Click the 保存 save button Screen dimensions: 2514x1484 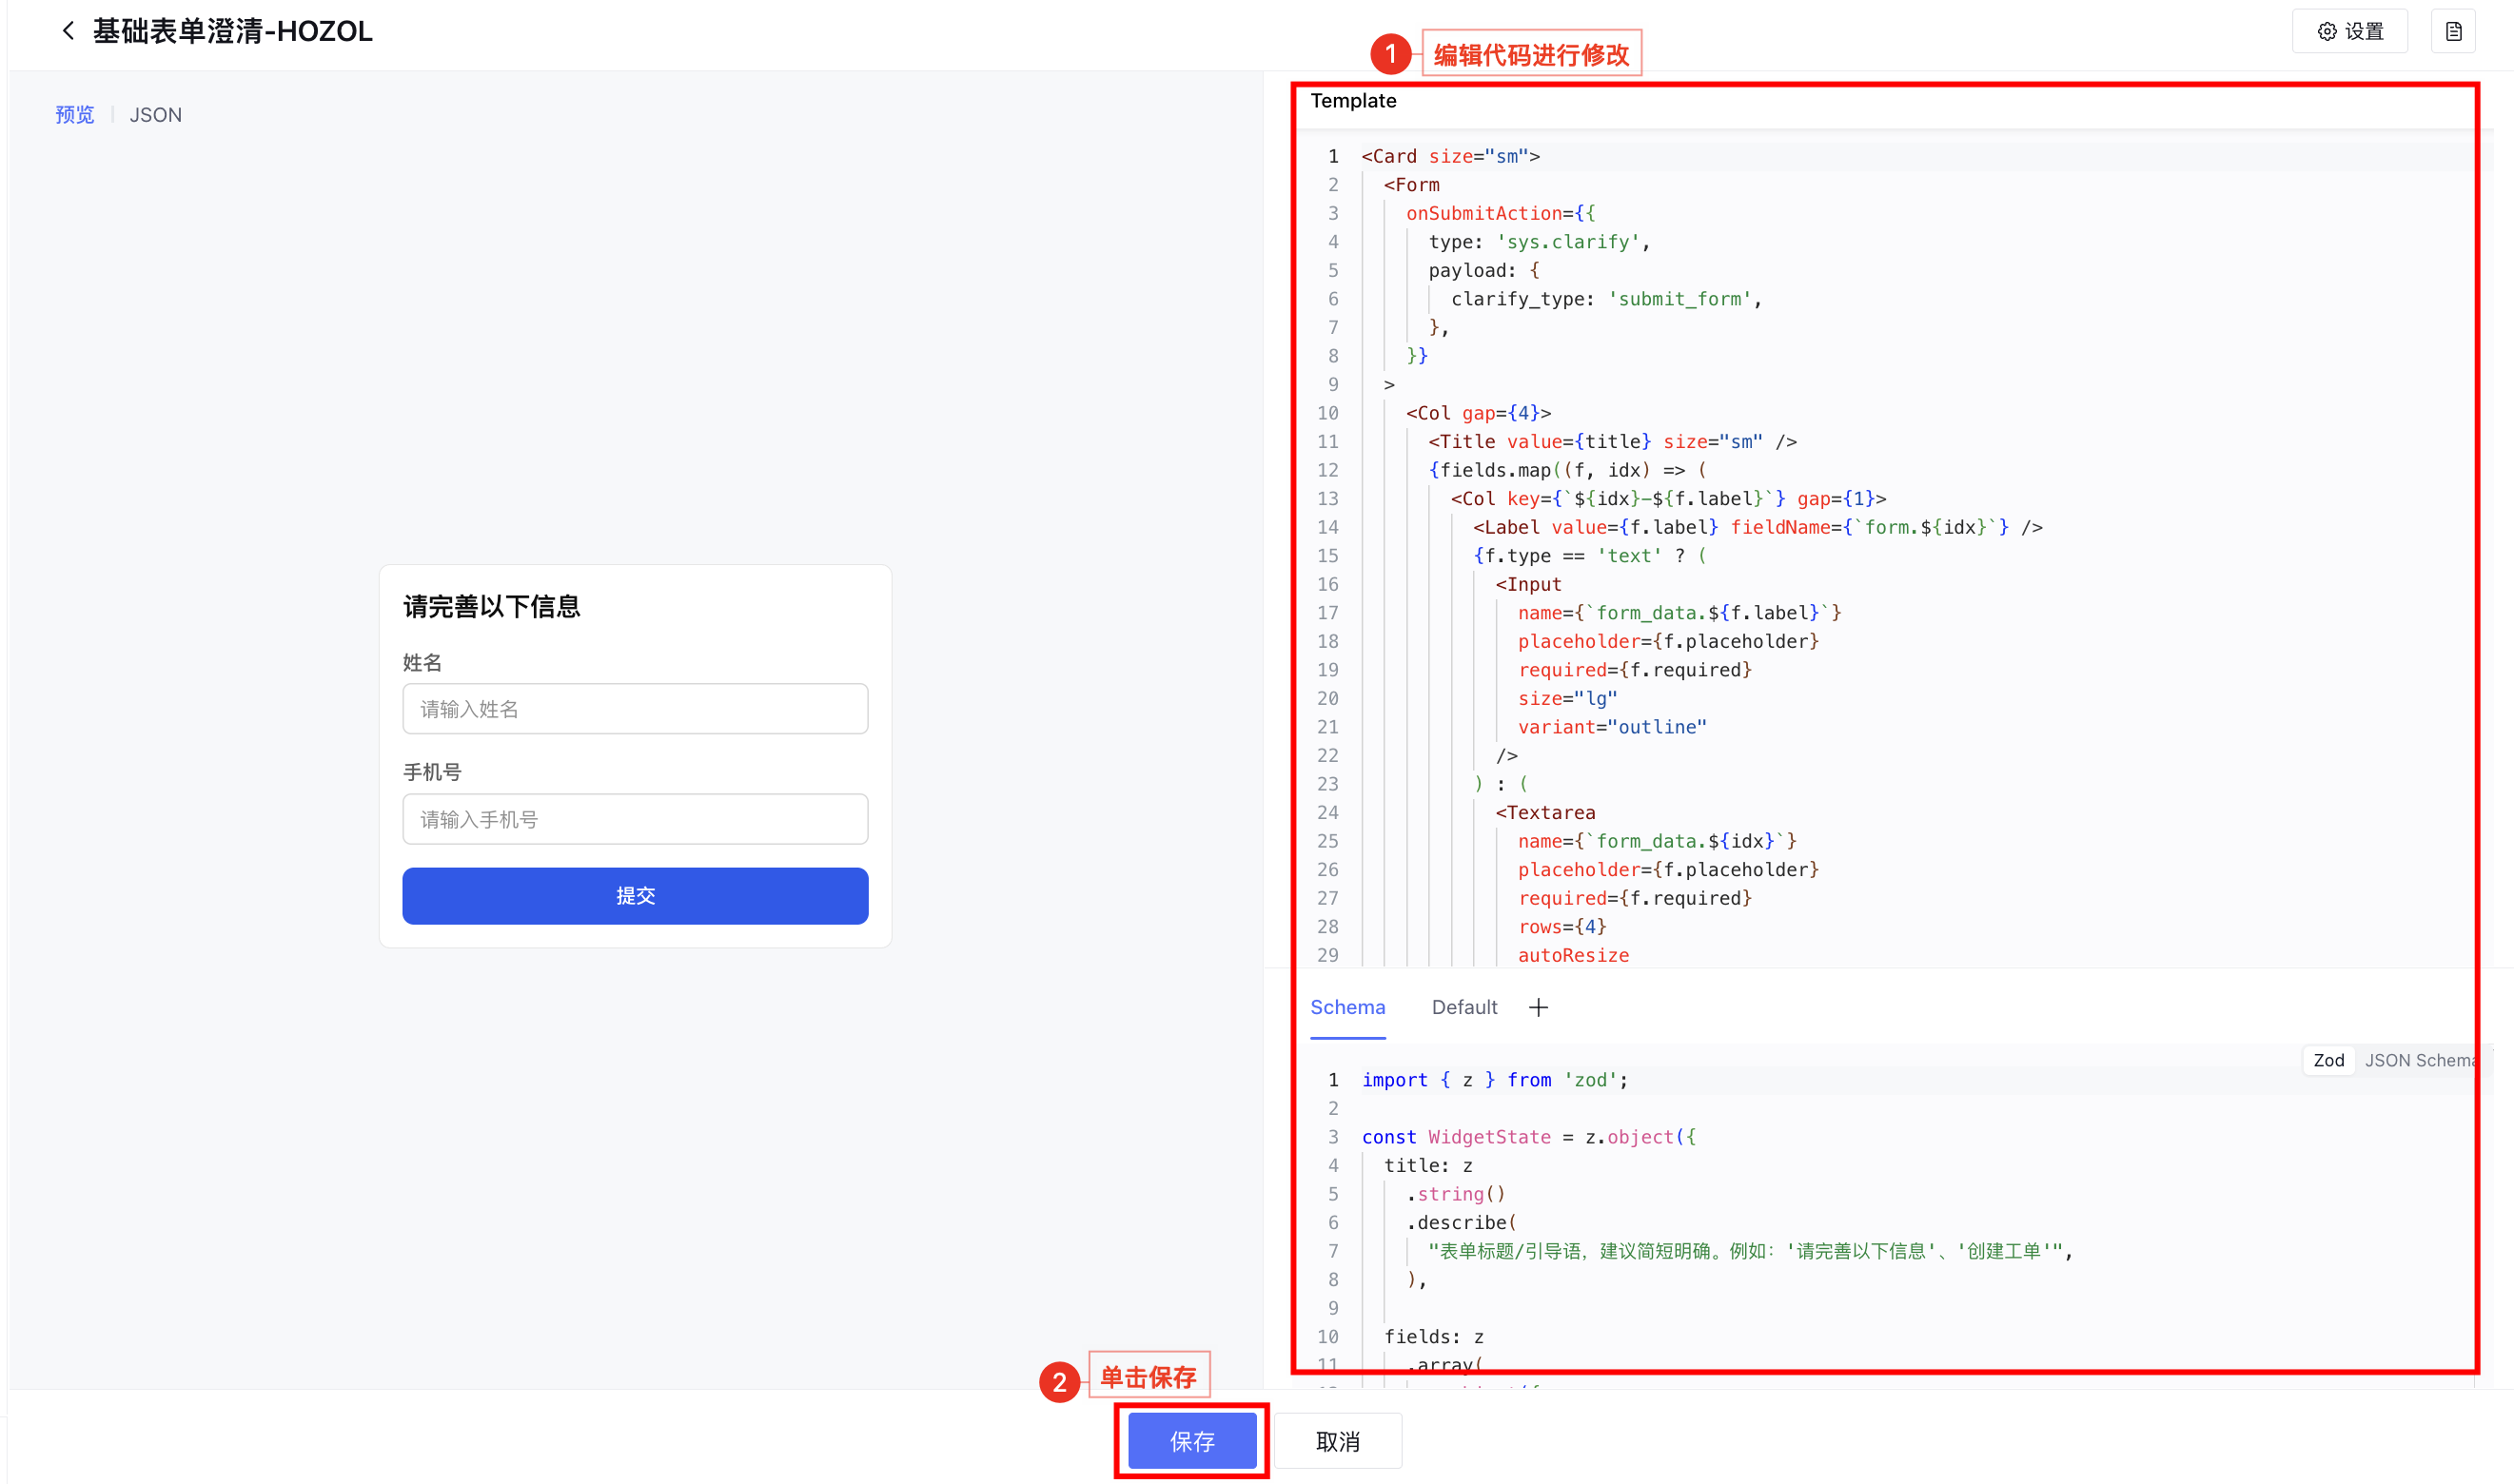tap(1192, 1441)
